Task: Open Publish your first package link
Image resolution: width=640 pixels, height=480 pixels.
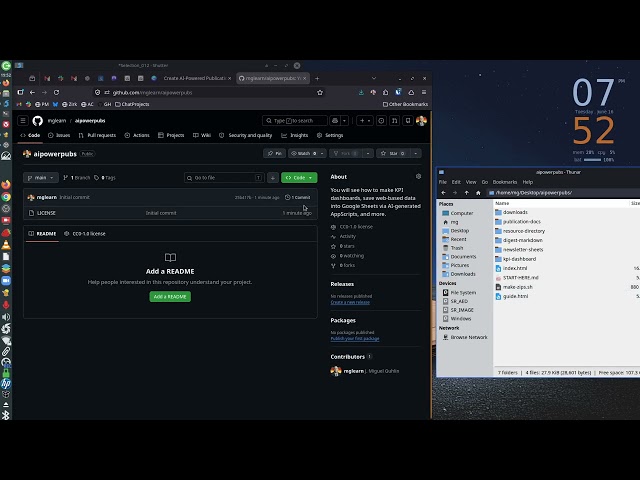Action: coord(355,339)
